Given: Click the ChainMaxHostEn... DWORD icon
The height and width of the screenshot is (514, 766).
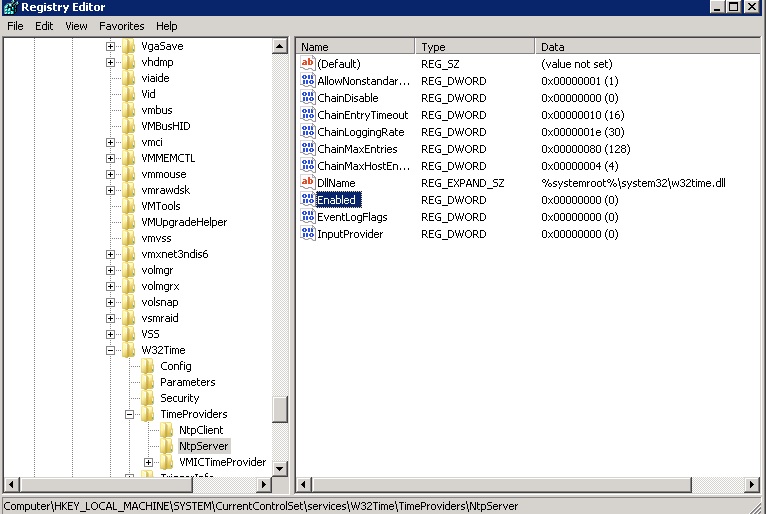Looking at the screenshot, I should (308, 166).
